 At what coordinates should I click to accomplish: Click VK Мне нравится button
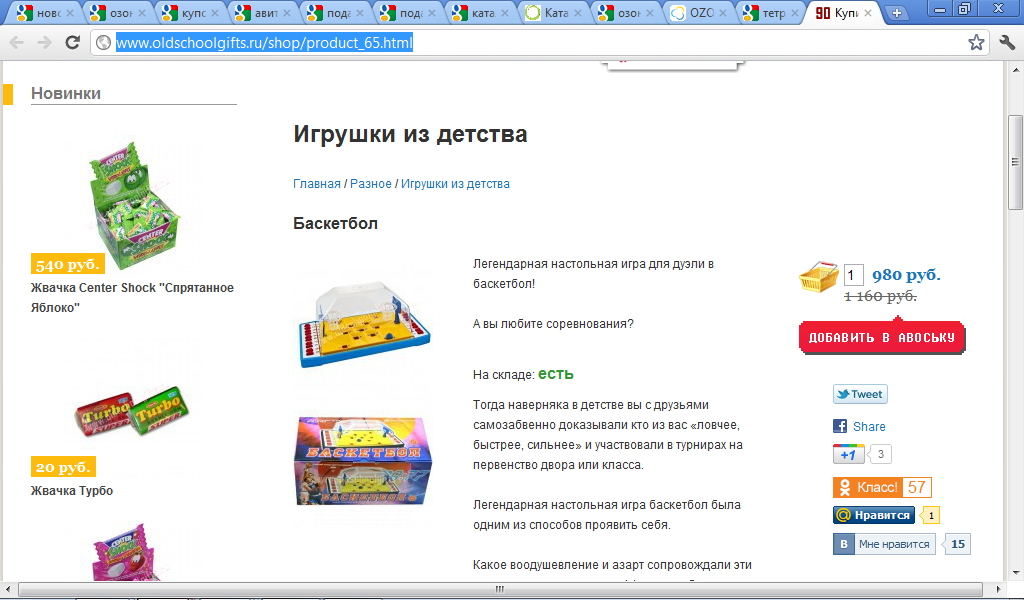click(x=884, y=544)
